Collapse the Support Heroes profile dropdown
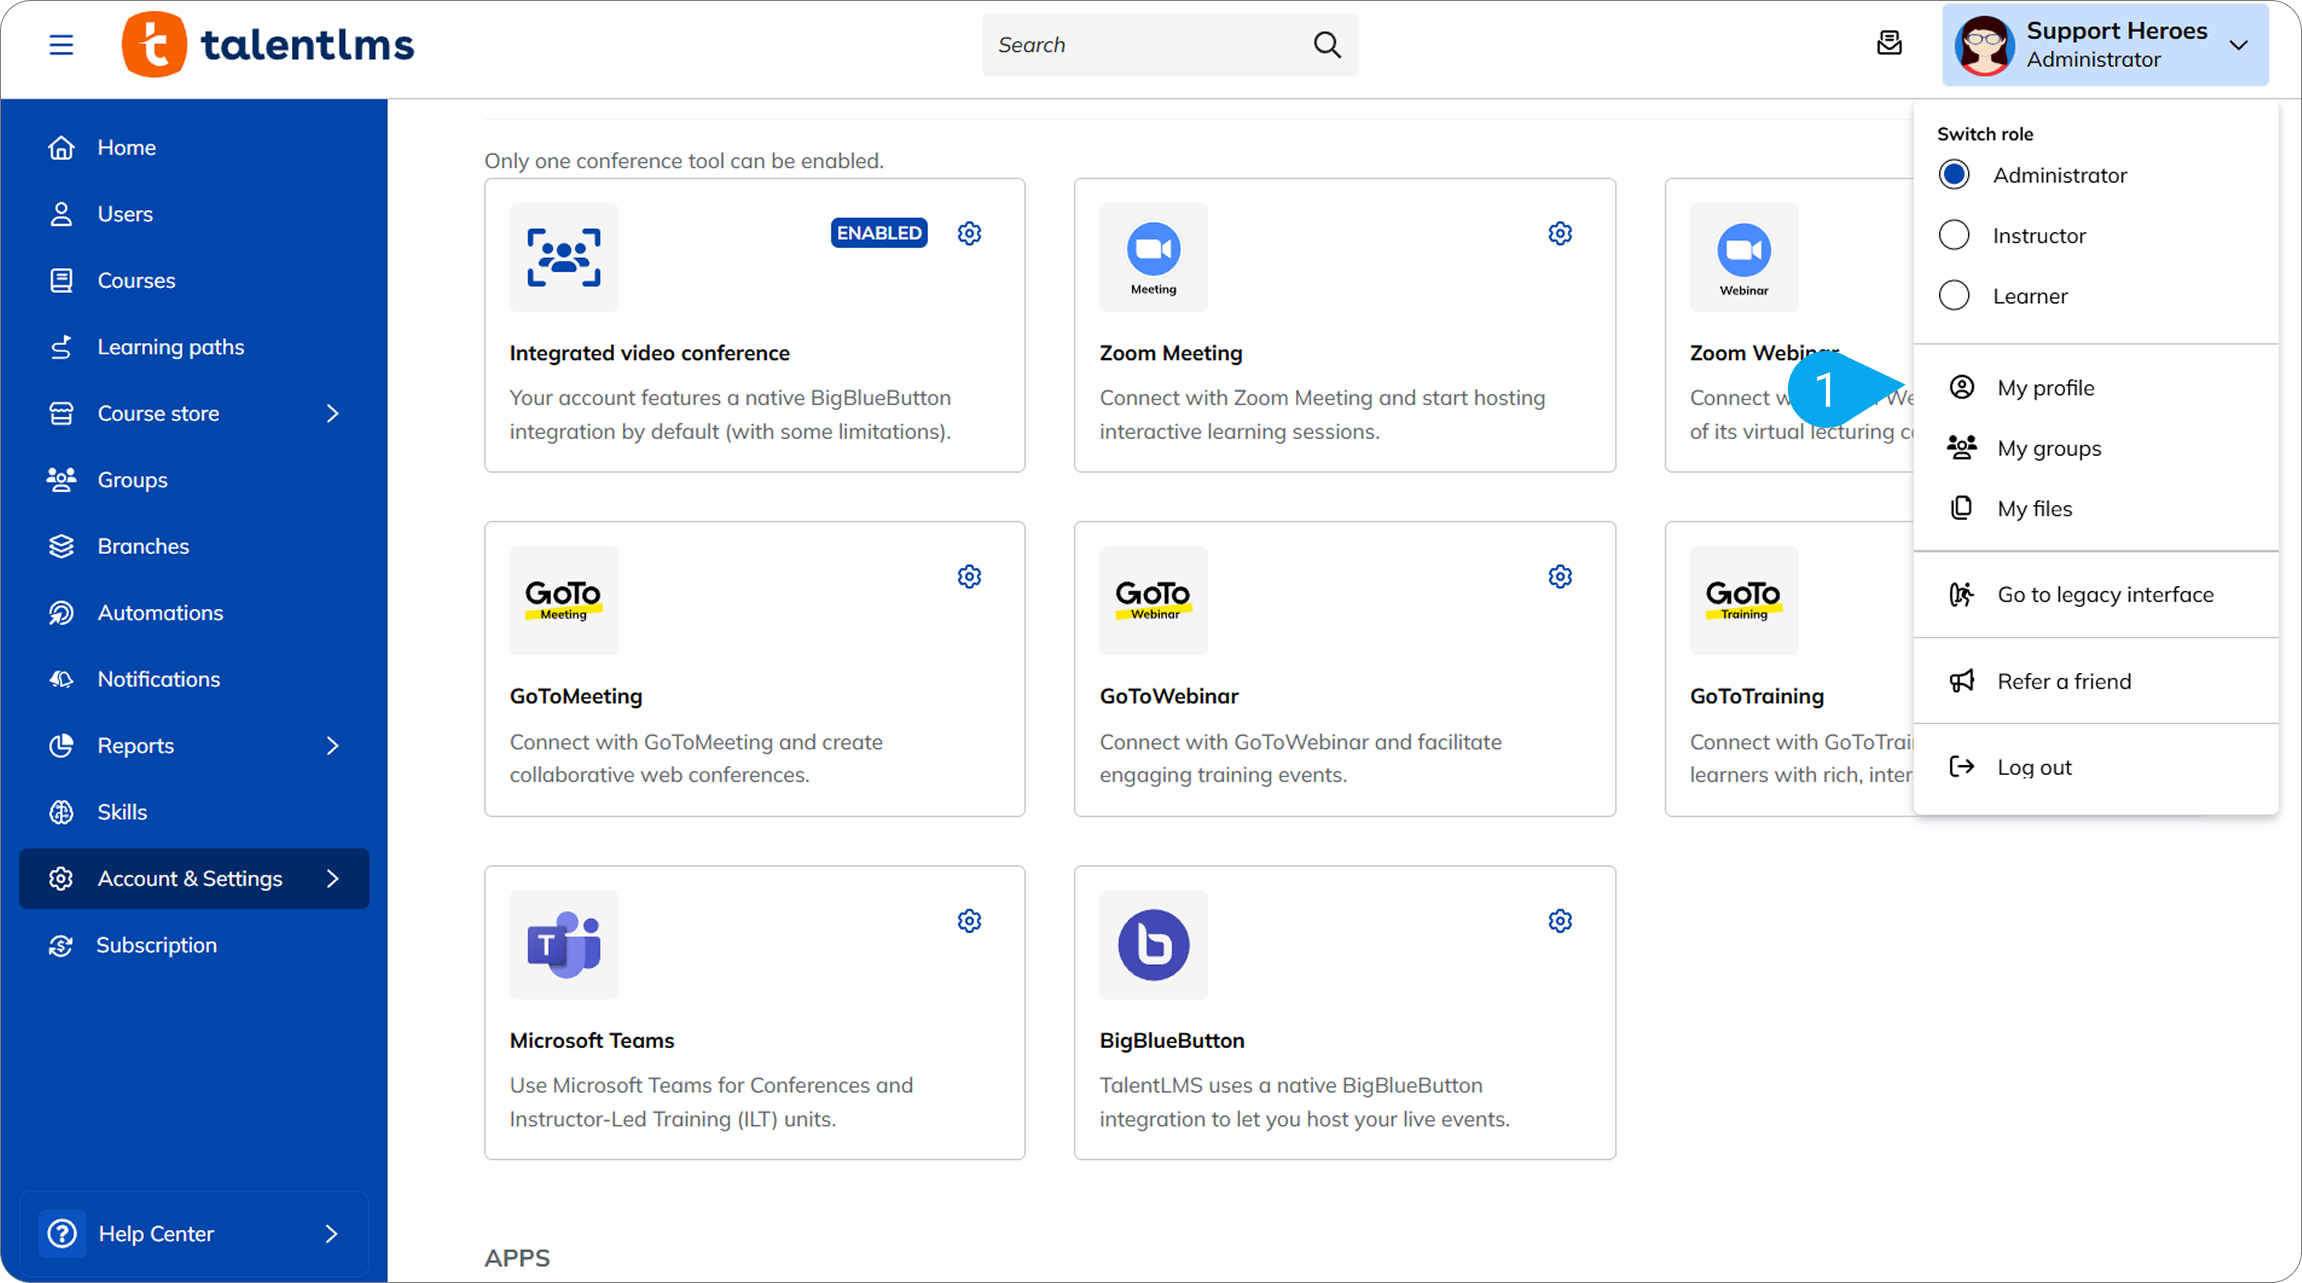Image resolution: width=2302 pixels, height=1283 pixels. pyautogui.click(x=2239, y=45)
